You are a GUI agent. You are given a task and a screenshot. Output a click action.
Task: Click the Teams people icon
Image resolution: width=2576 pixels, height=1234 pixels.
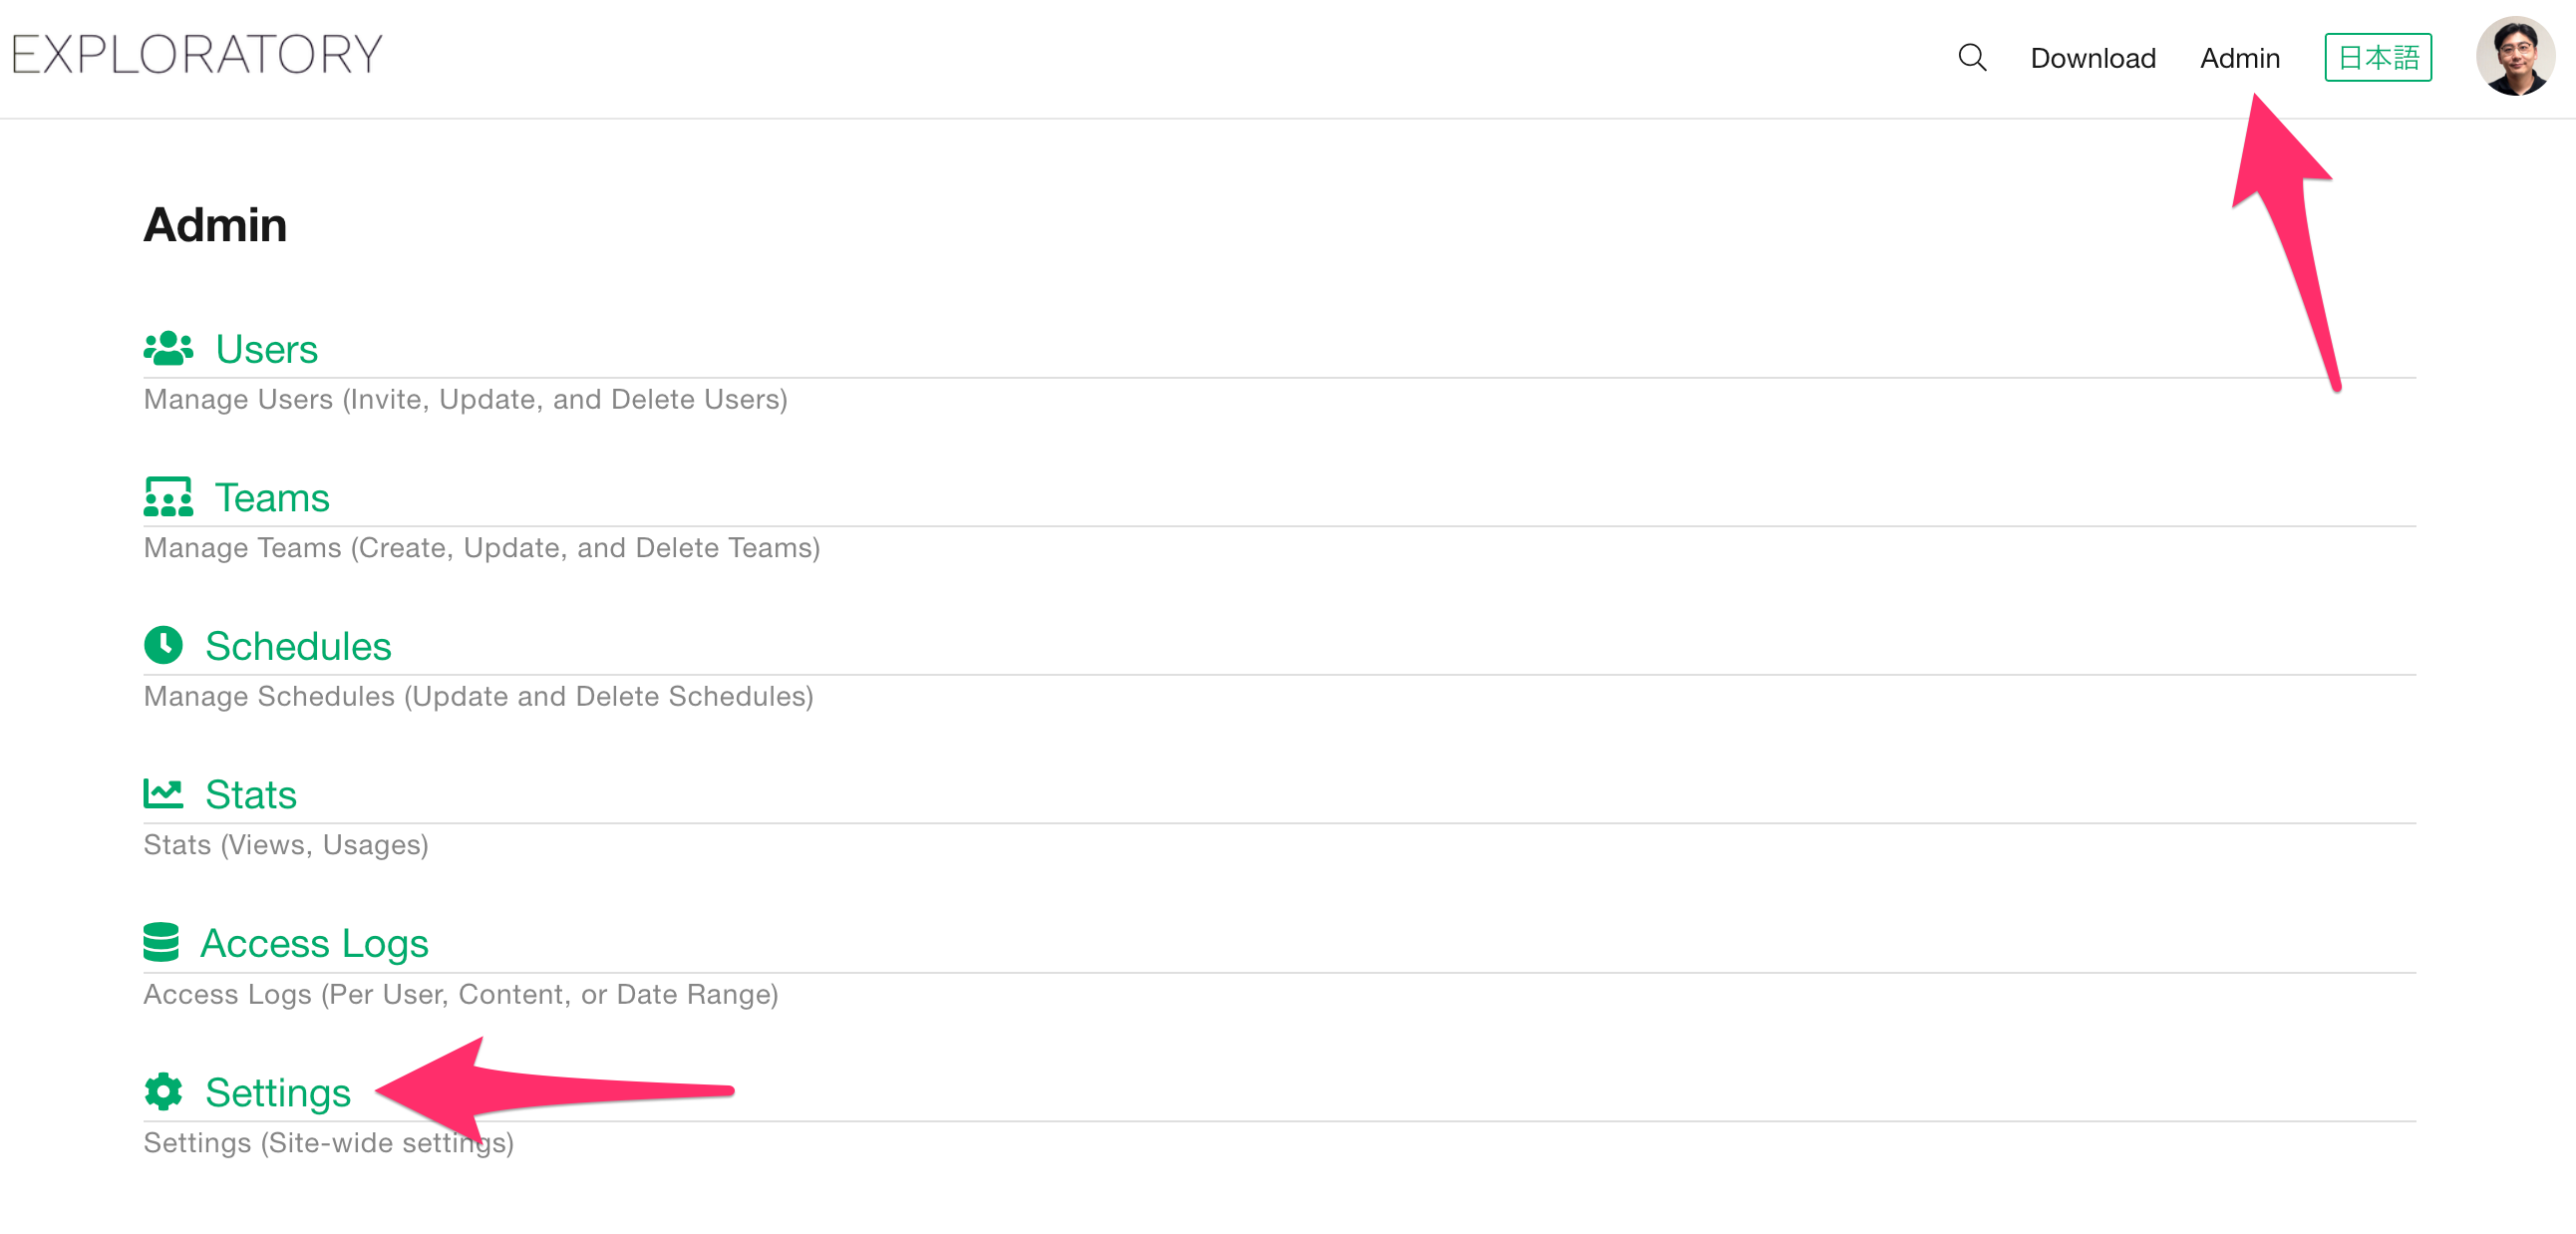tap(168, 497)
